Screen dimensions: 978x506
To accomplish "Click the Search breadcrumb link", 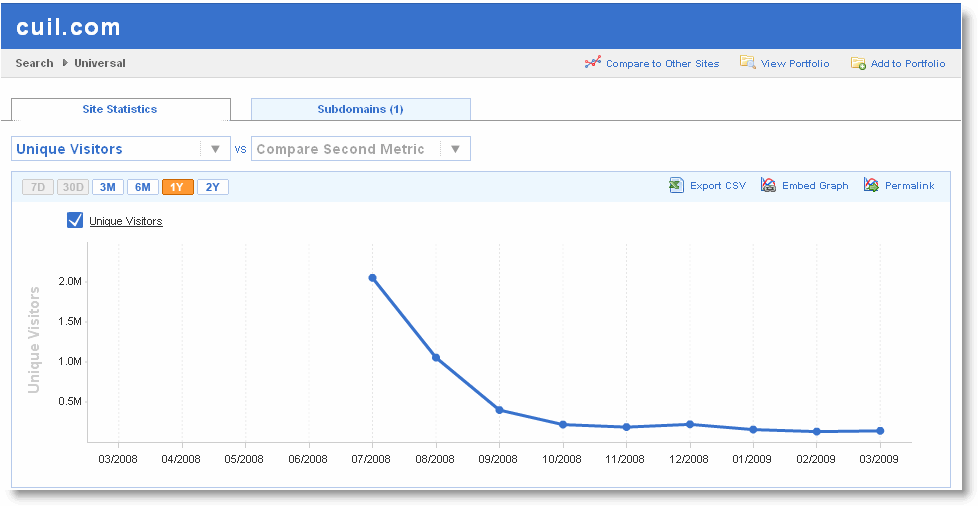I will [x=34, y=63].
